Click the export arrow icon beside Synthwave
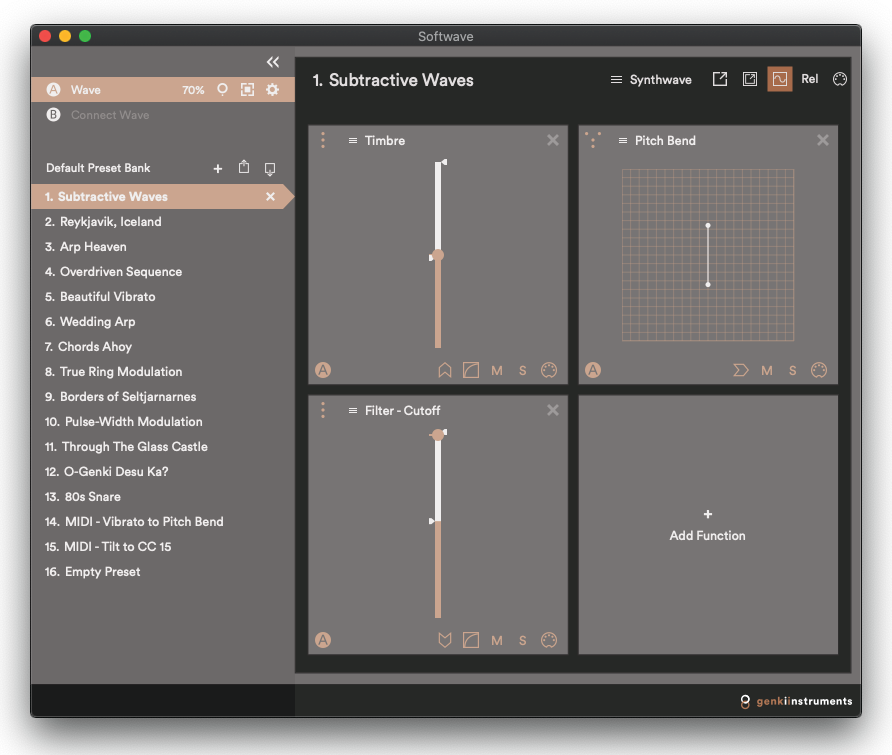The width and height of the screenshot is (892, 755). (720, 79)
